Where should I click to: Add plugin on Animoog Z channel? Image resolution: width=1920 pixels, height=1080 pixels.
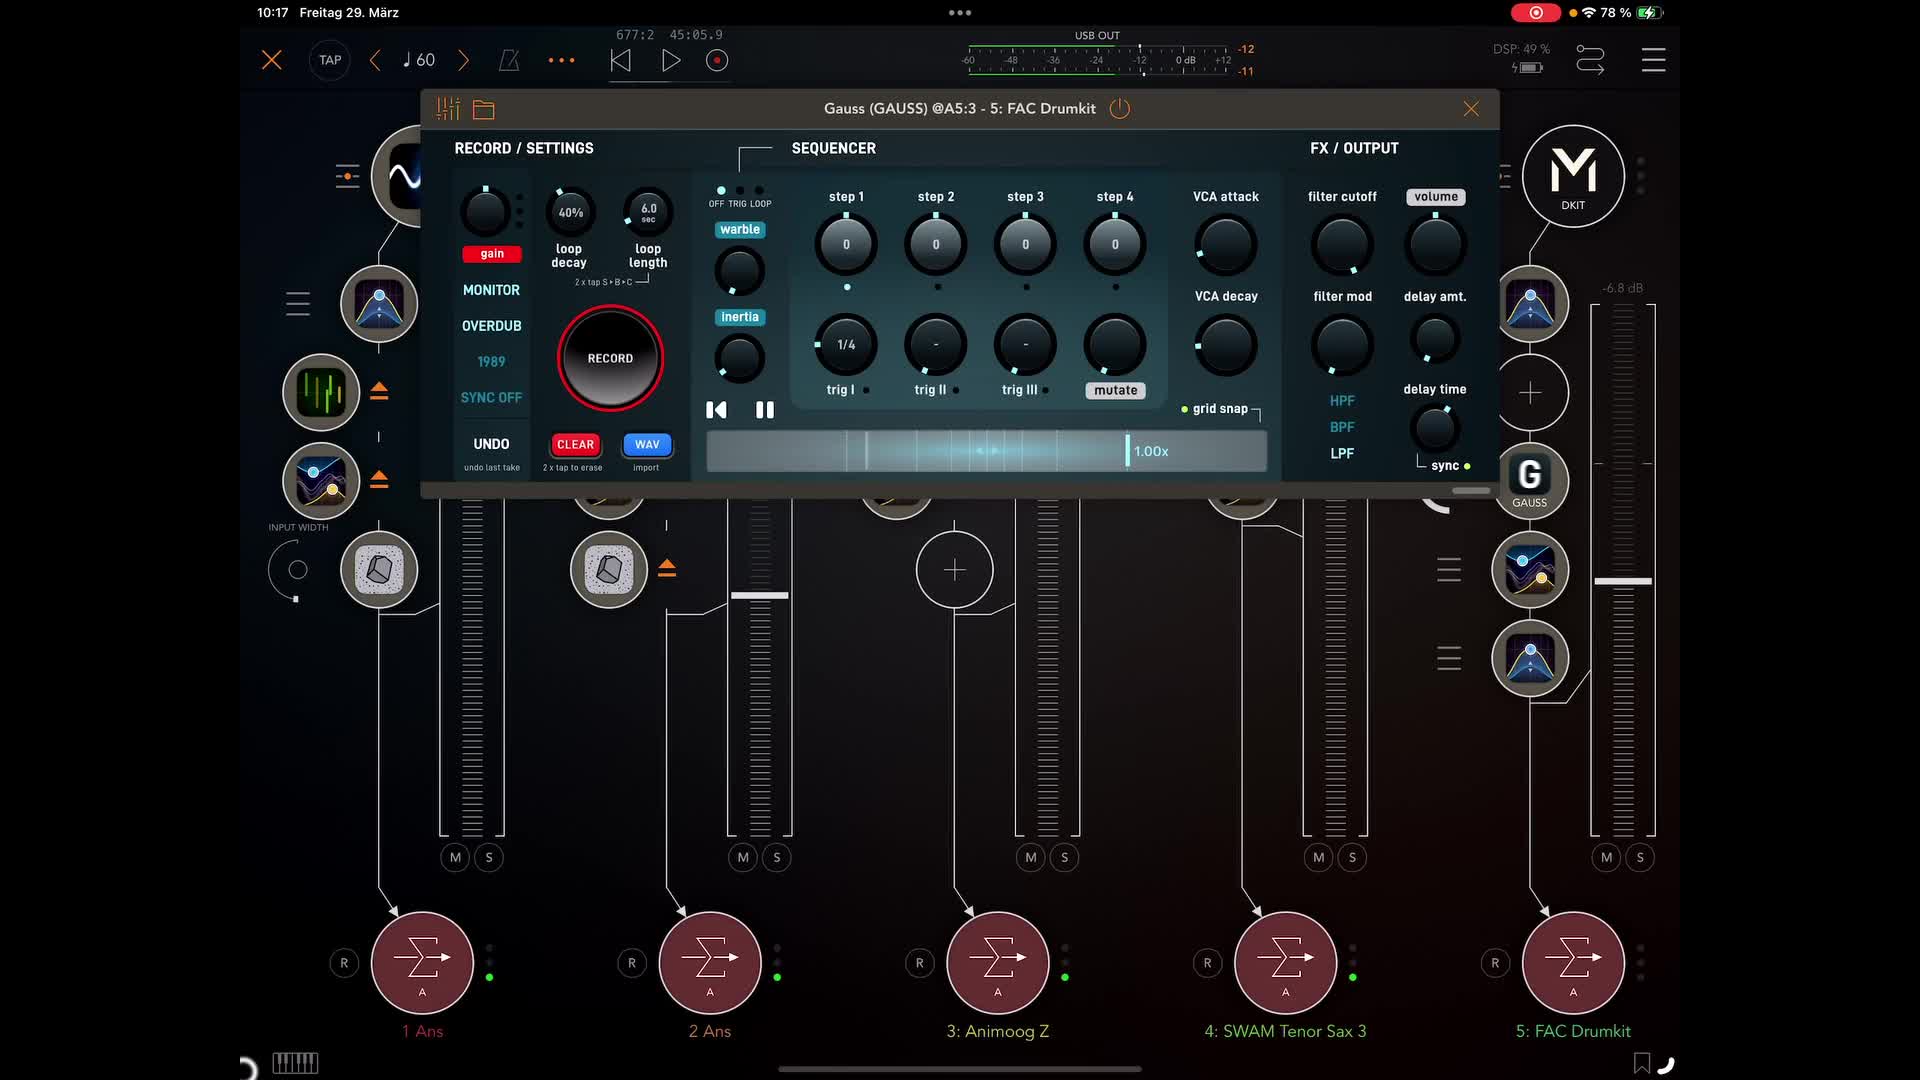point(955,570)
